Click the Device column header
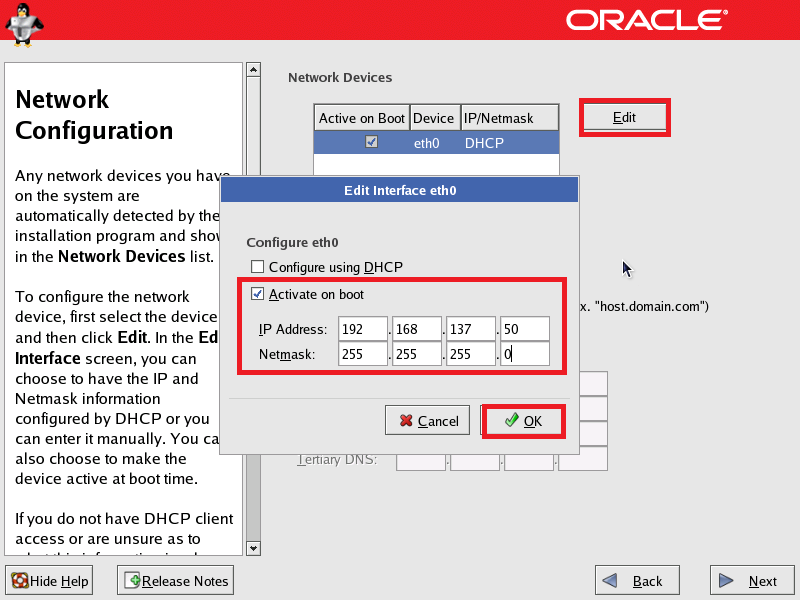The image size is (800, 600). [435, 118]
